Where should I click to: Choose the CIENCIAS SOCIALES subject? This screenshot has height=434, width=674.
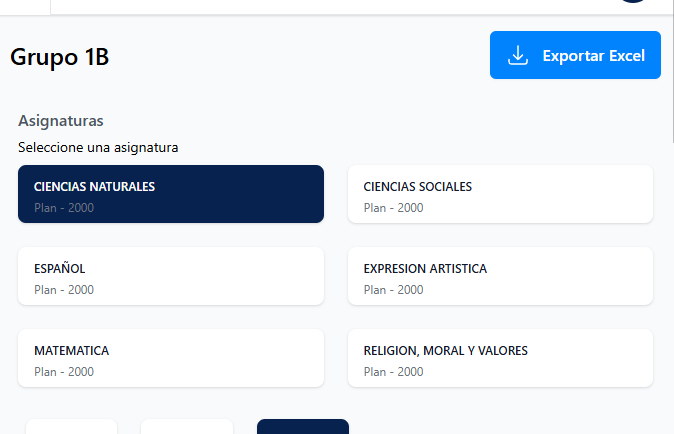[x=500, y=194]
